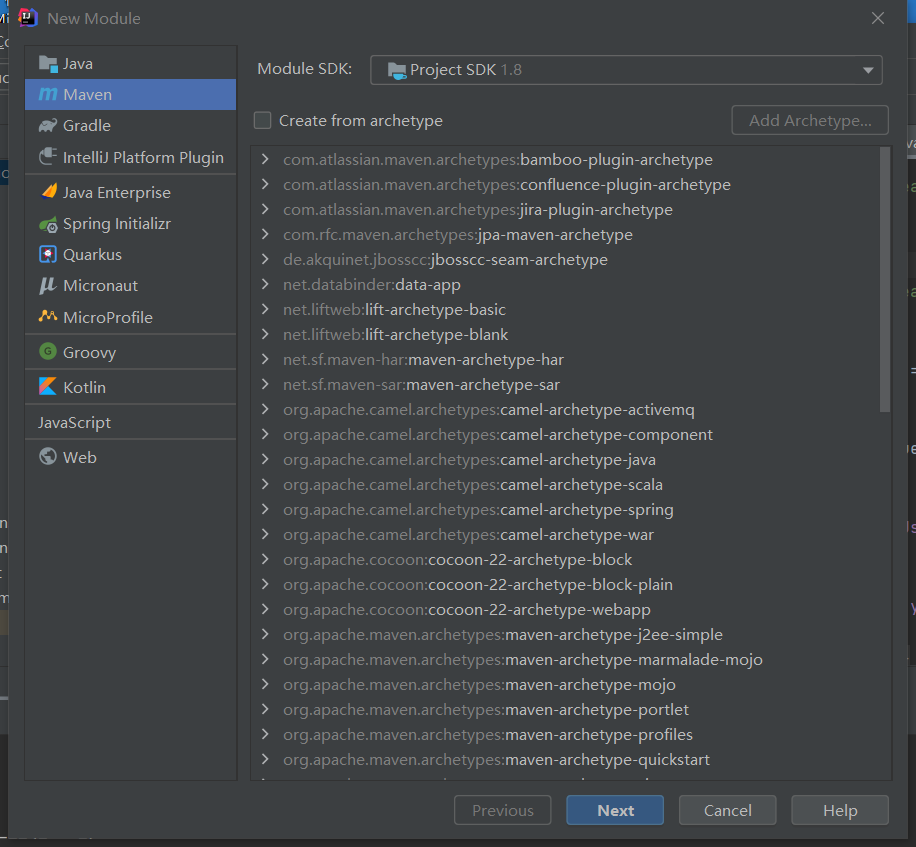Click the Java Enterprise label
Screen dimensions: 916x847
(117, 193)
